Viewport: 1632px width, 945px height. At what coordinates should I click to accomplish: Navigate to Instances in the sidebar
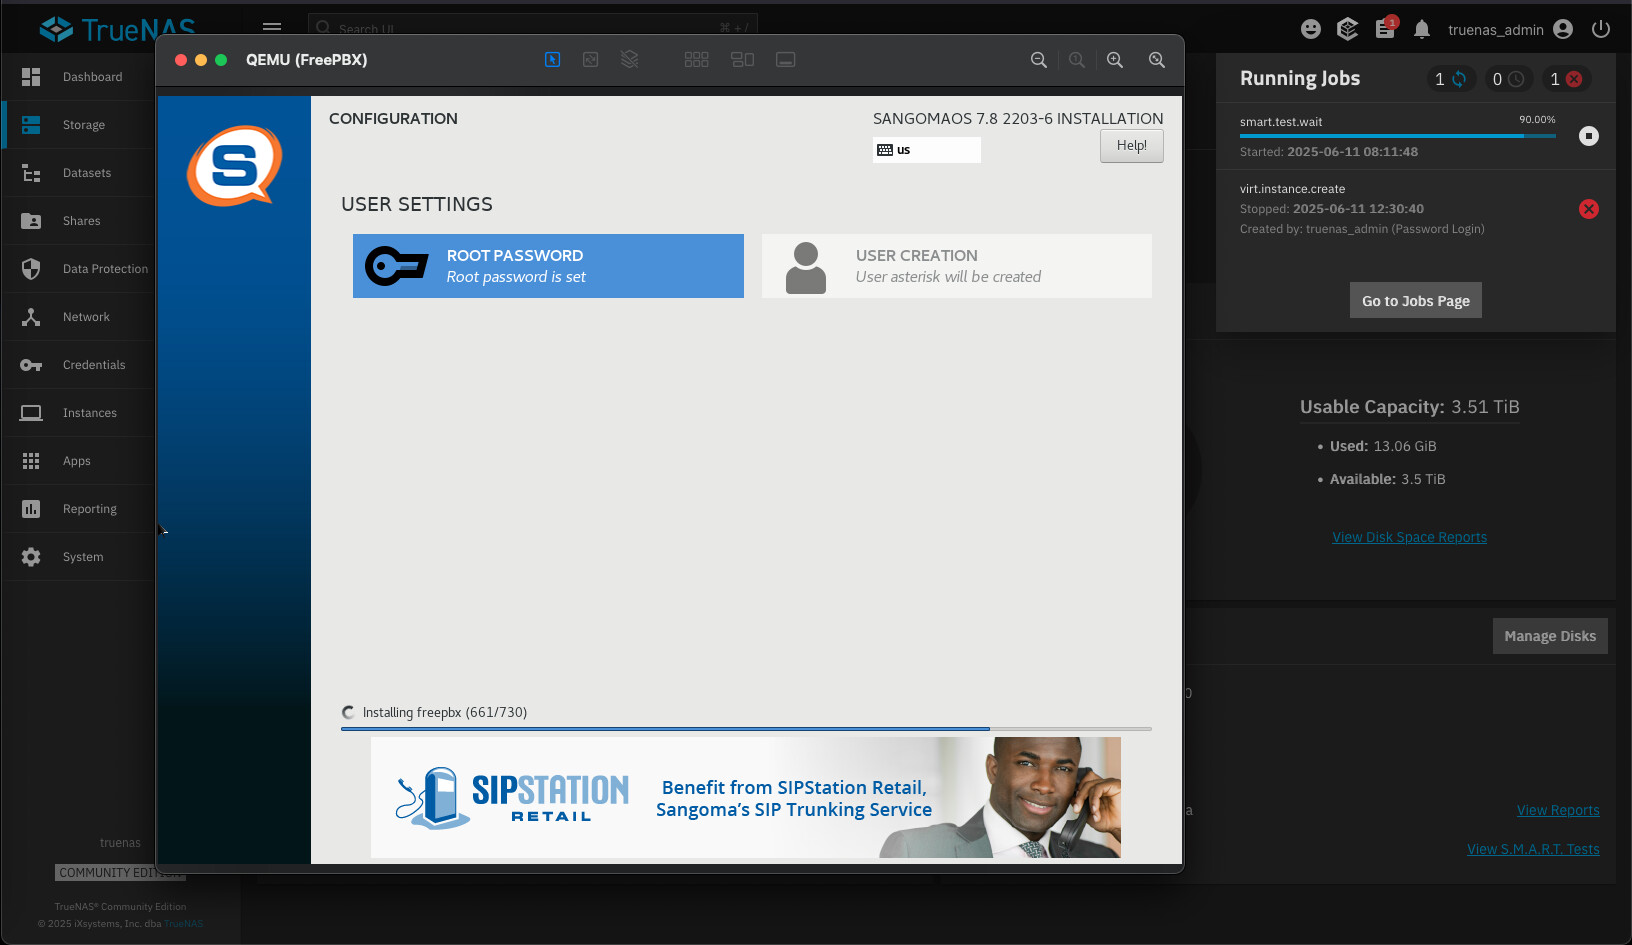(x=89, y=413)
